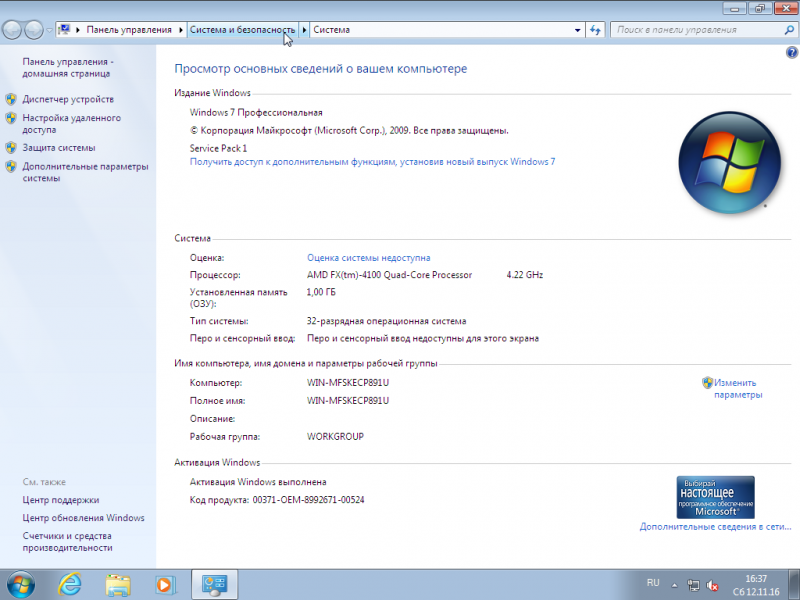Click 'Оценка системы недоступна' link
800x600 pixels.
(368, 258)
